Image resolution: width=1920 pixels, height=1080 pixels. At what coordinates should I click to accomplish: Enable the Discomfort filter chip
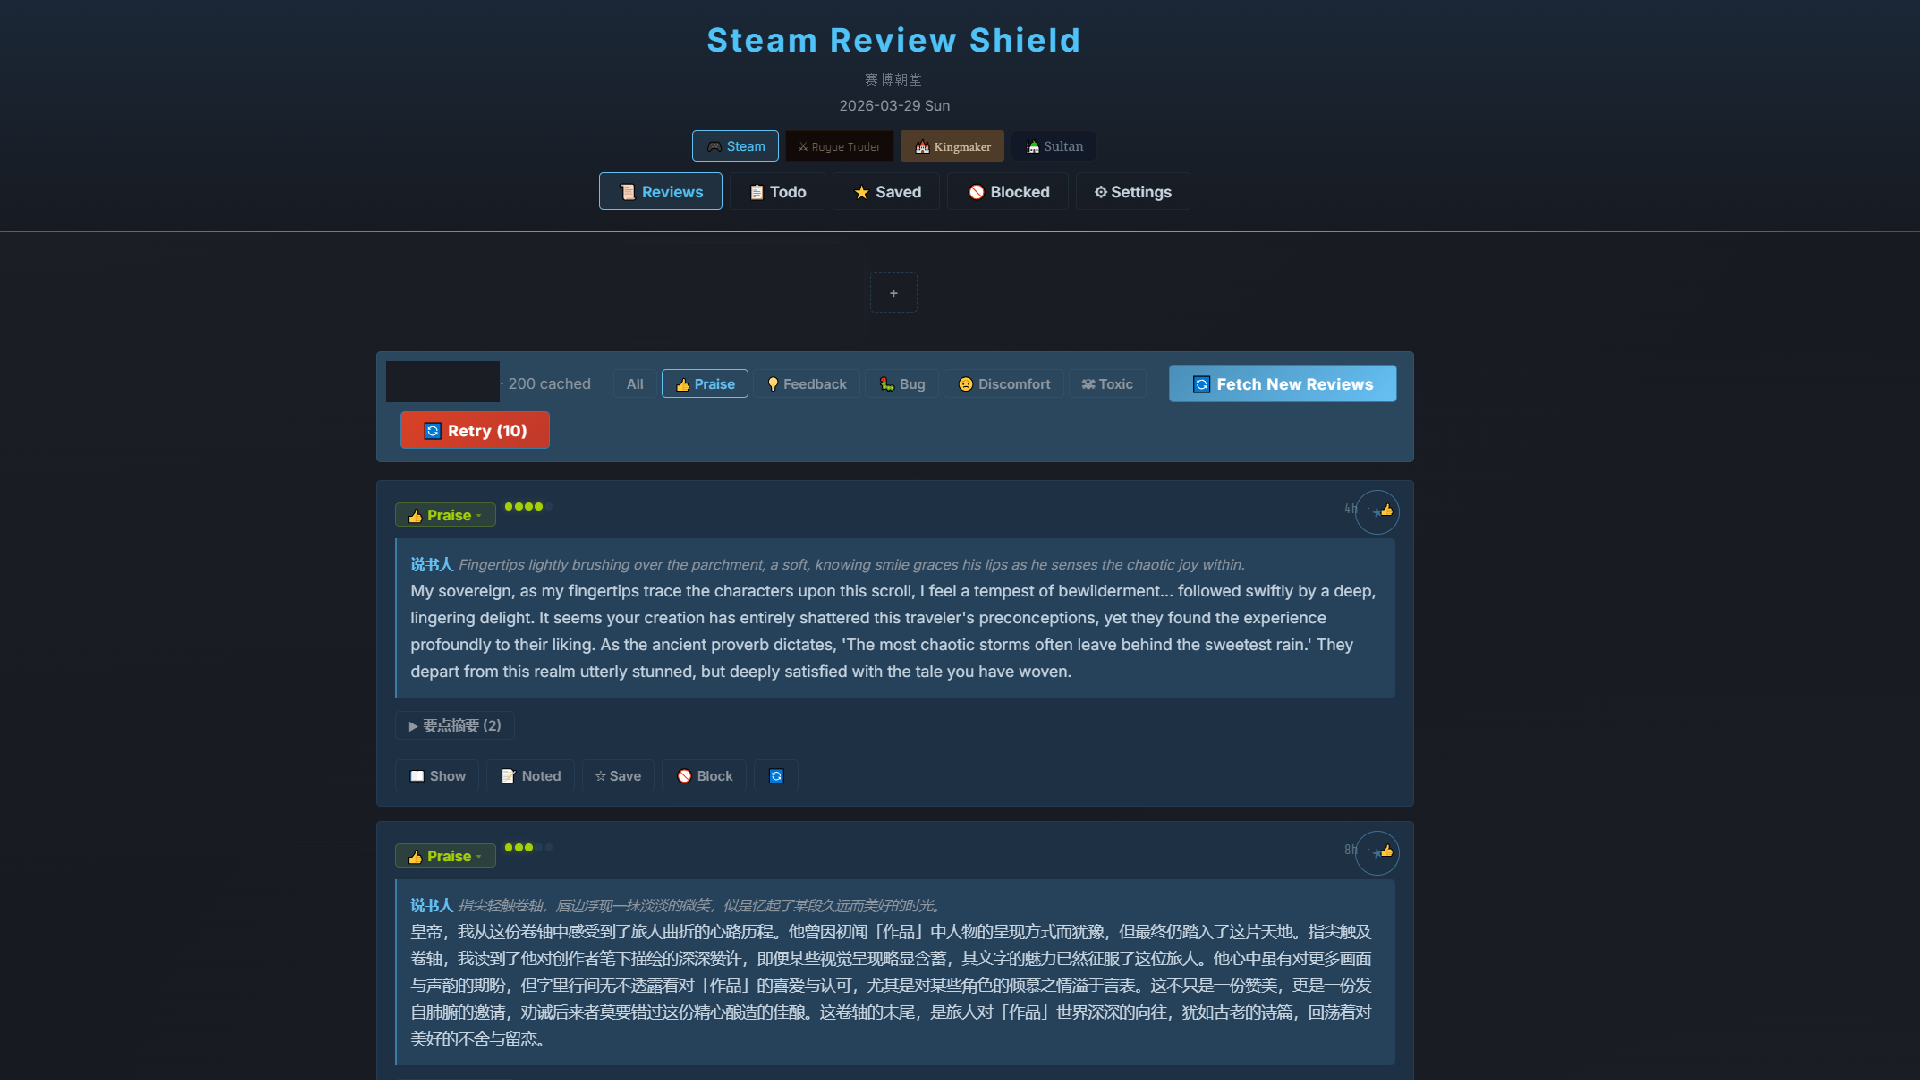point(1004,384)
